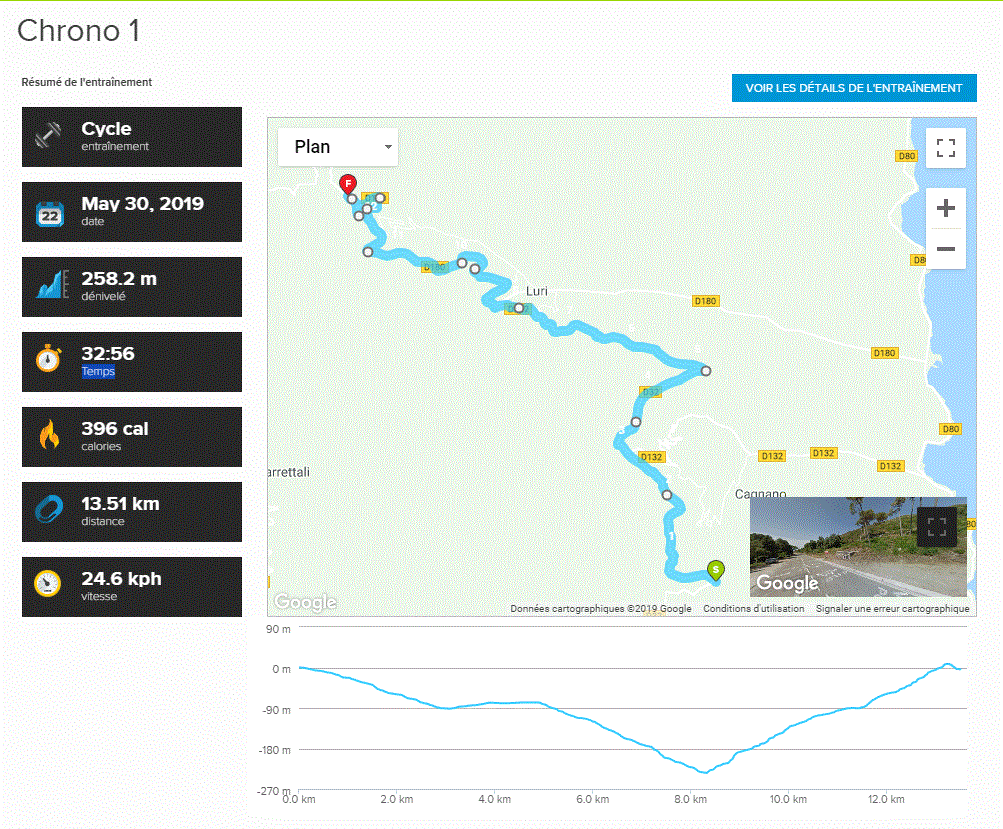Open Conditions d'utilisation link
Image resolution: width=1003 pixels, height=829 pixels.
[x=754, y=608]
